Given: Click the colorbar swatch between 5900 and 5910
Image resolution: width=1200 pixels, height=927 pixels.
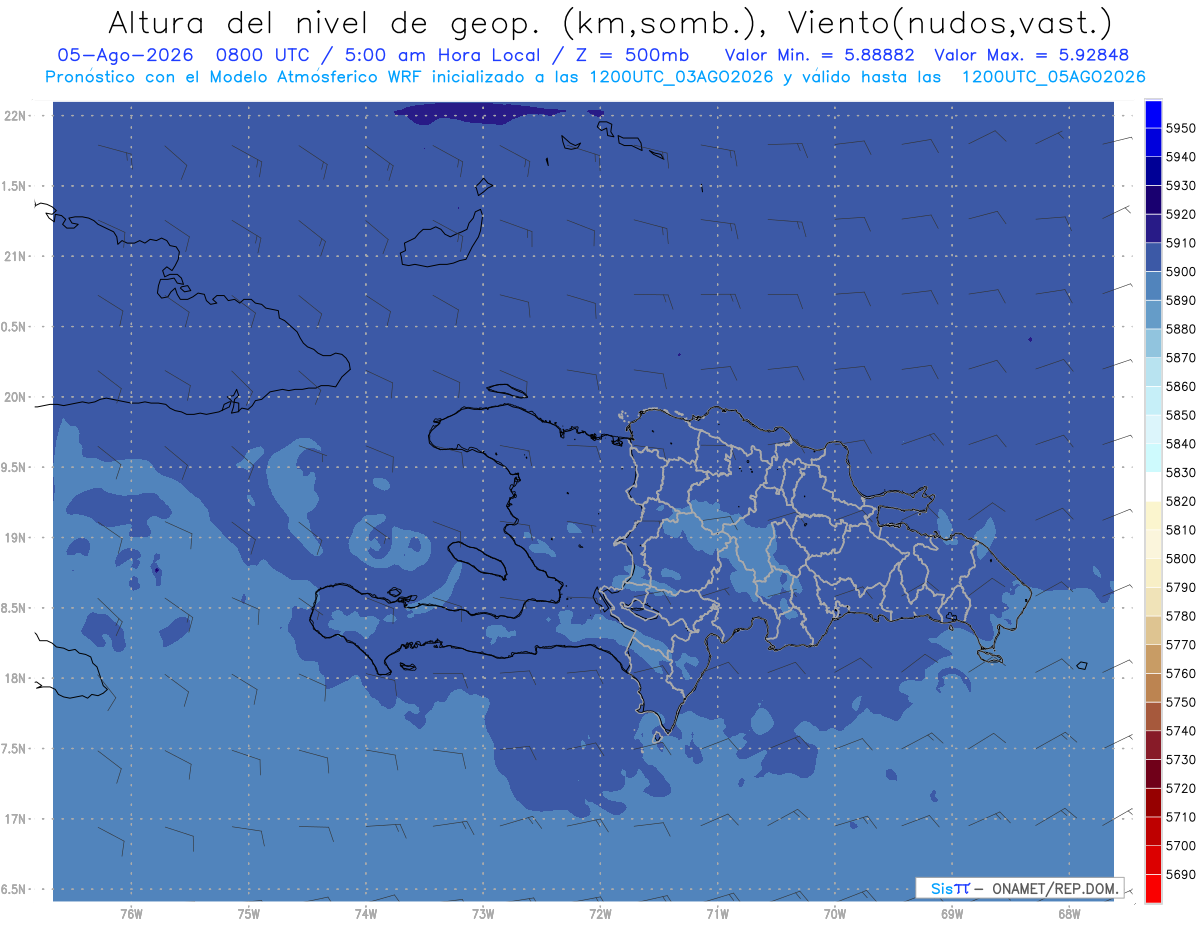Looking at the screenshot, I should click(1153, 257).
